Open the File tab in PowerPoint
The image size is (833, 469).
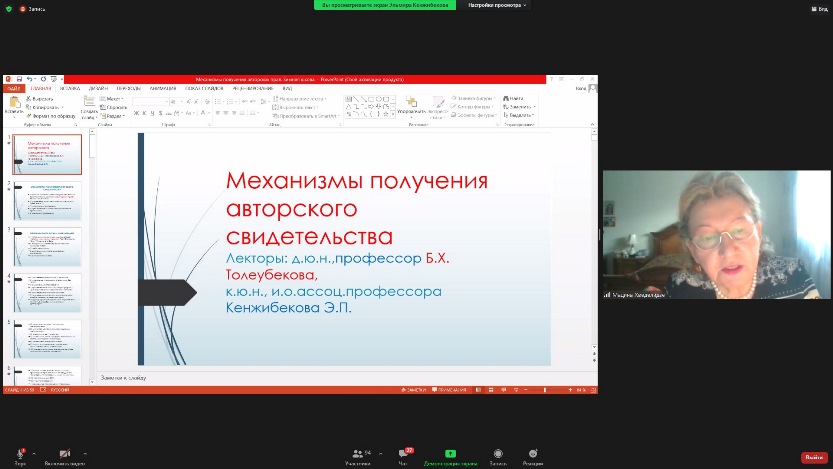pyautogui.click(x=13, y=88)
